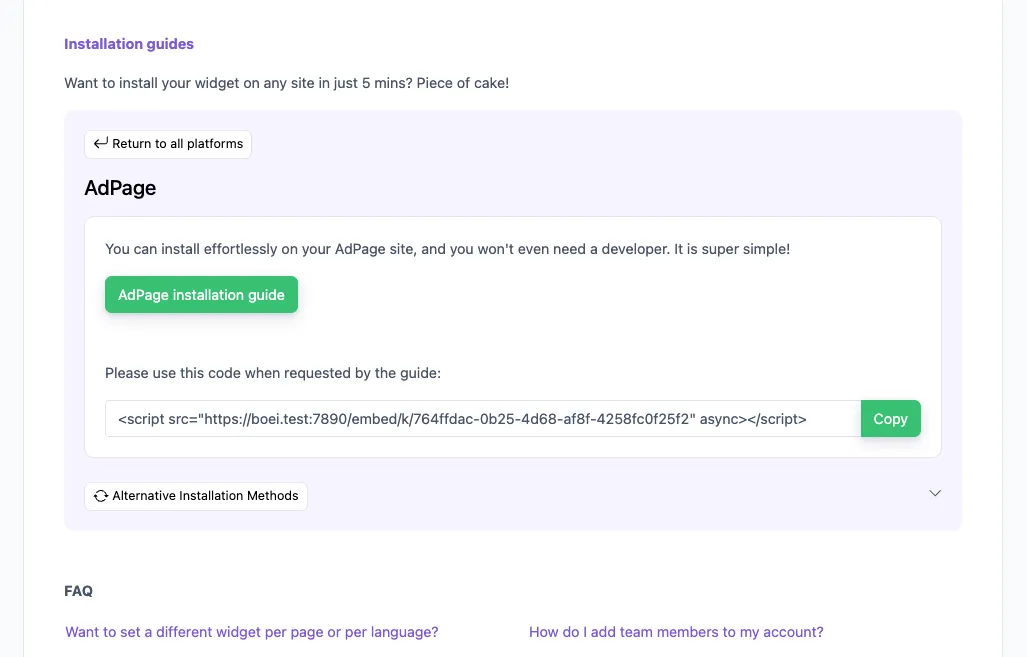The image size is (1027, 657).
Task: Open the Alternative Installation Methods section
Action: tap(196, 495)
